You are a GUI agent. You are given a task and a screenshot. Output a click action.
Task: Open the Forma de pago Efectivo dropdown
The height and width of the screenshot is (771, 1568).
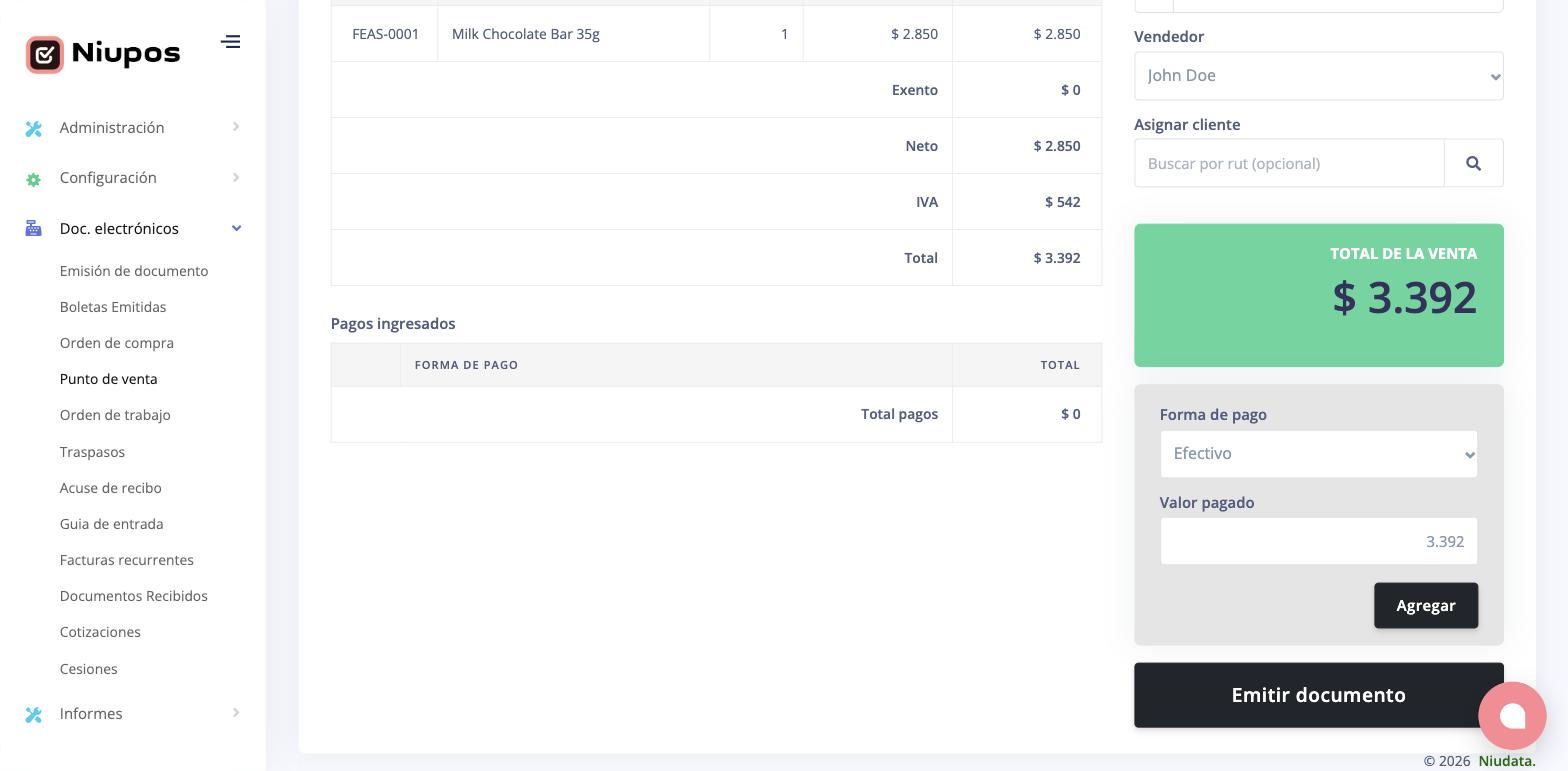click(1319, 454)
